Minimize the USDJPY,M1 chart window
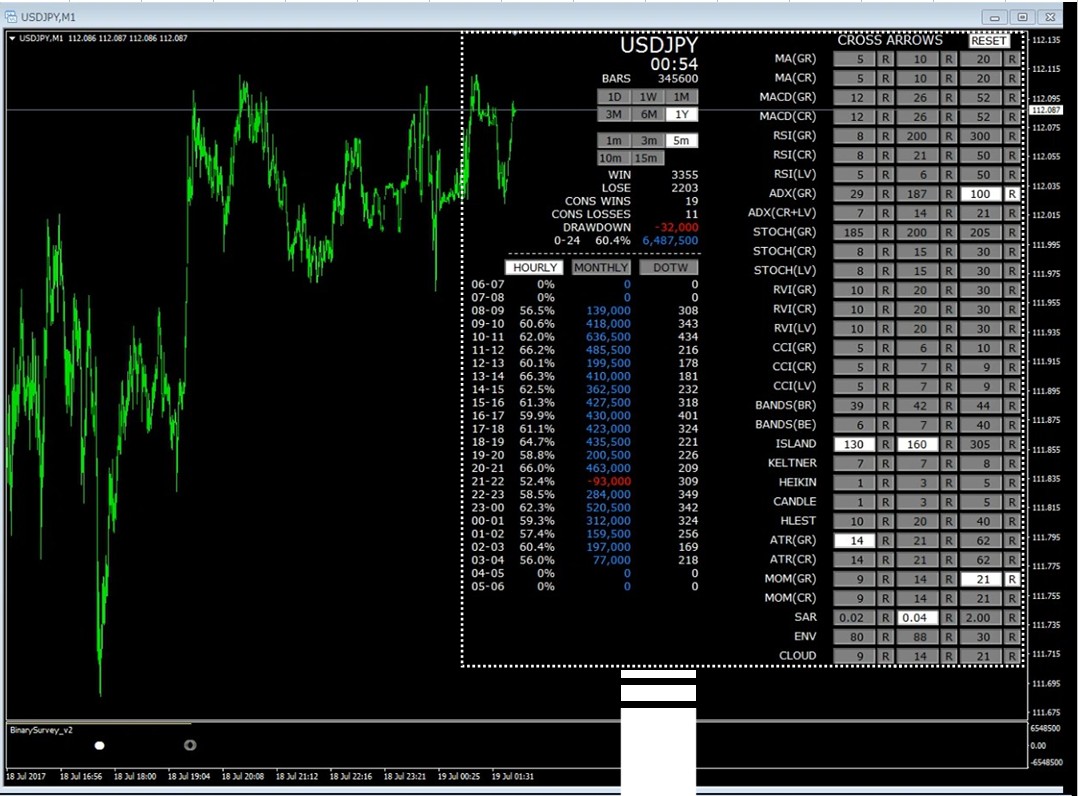This screenshot has height=796, width=1078. pos(994,17)
